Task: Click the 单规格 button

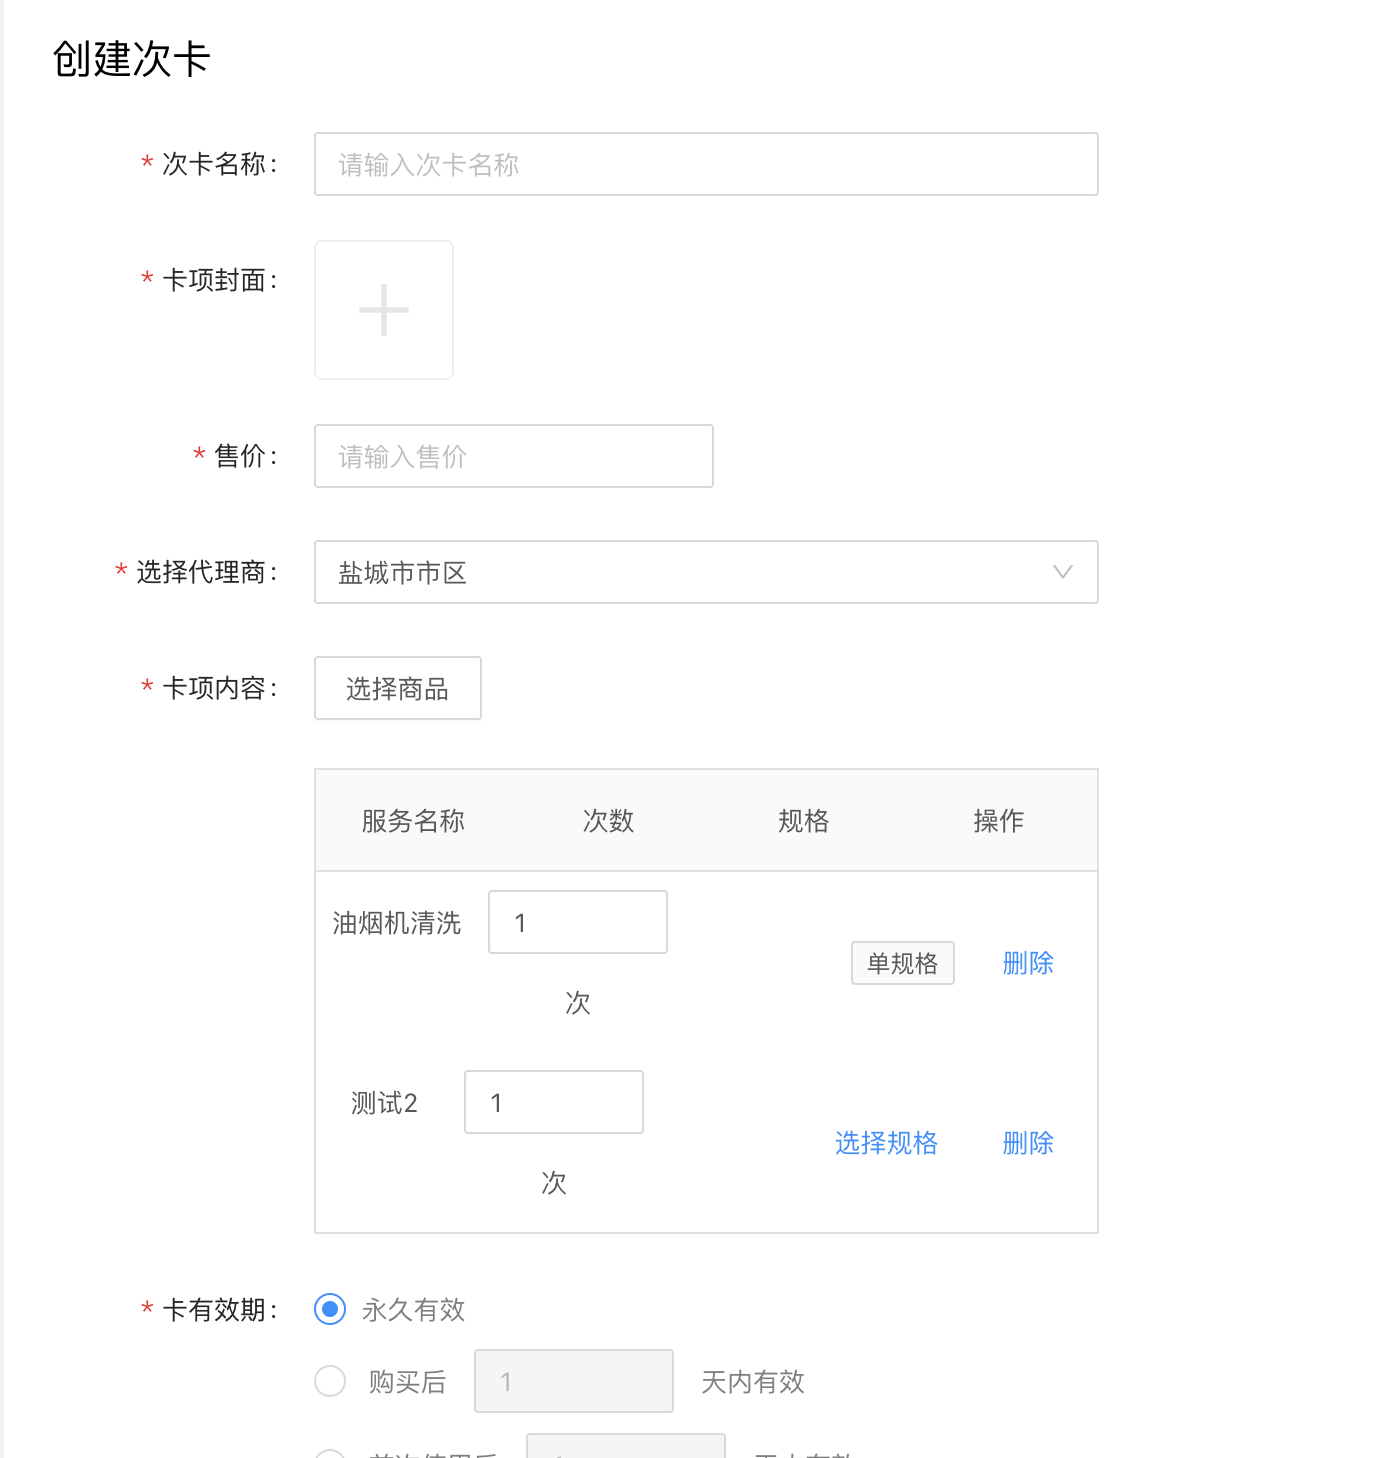Action: click(902, 963)
